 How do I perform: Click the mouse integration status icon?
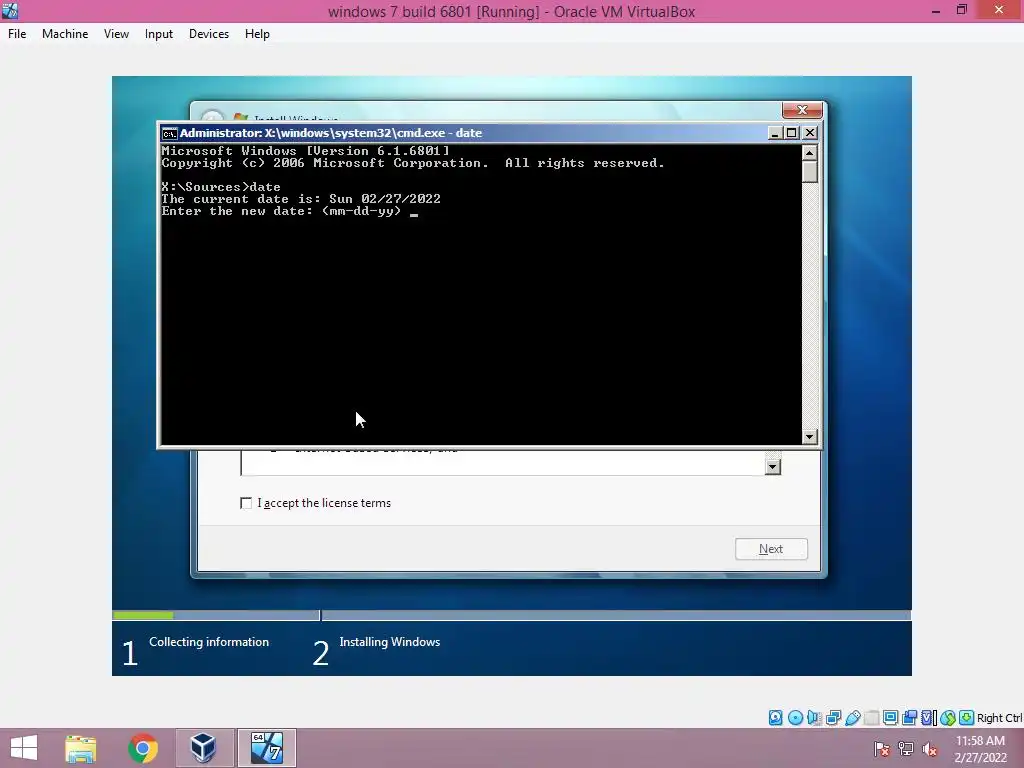[x=948, y=718]
